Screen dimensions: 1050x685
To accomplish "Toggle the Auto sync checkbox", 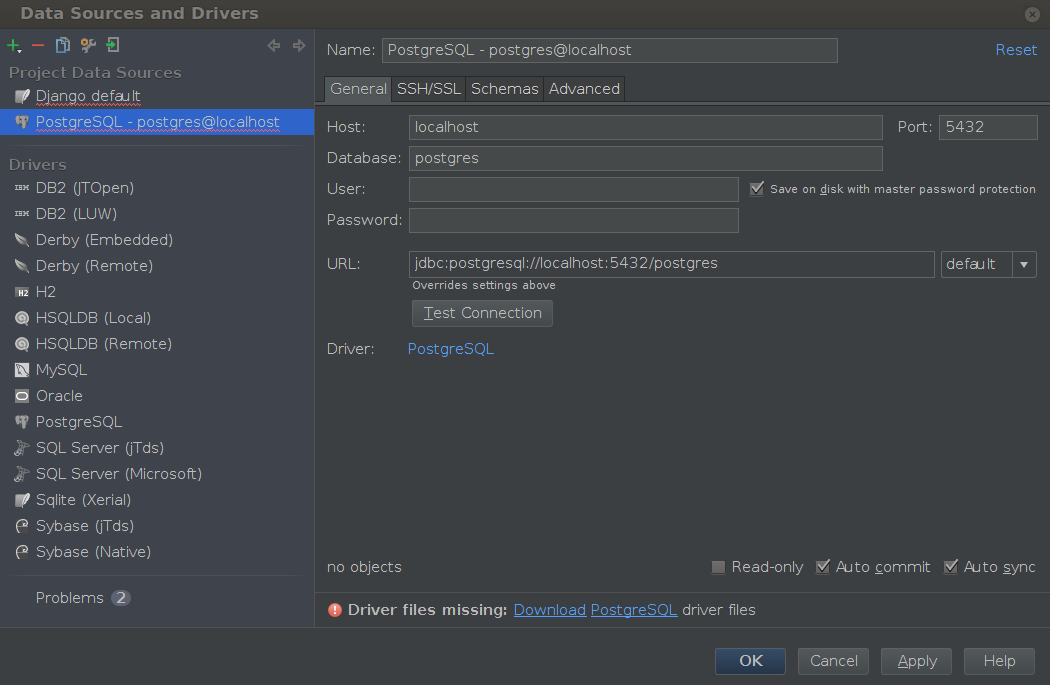I will [951, 567].
